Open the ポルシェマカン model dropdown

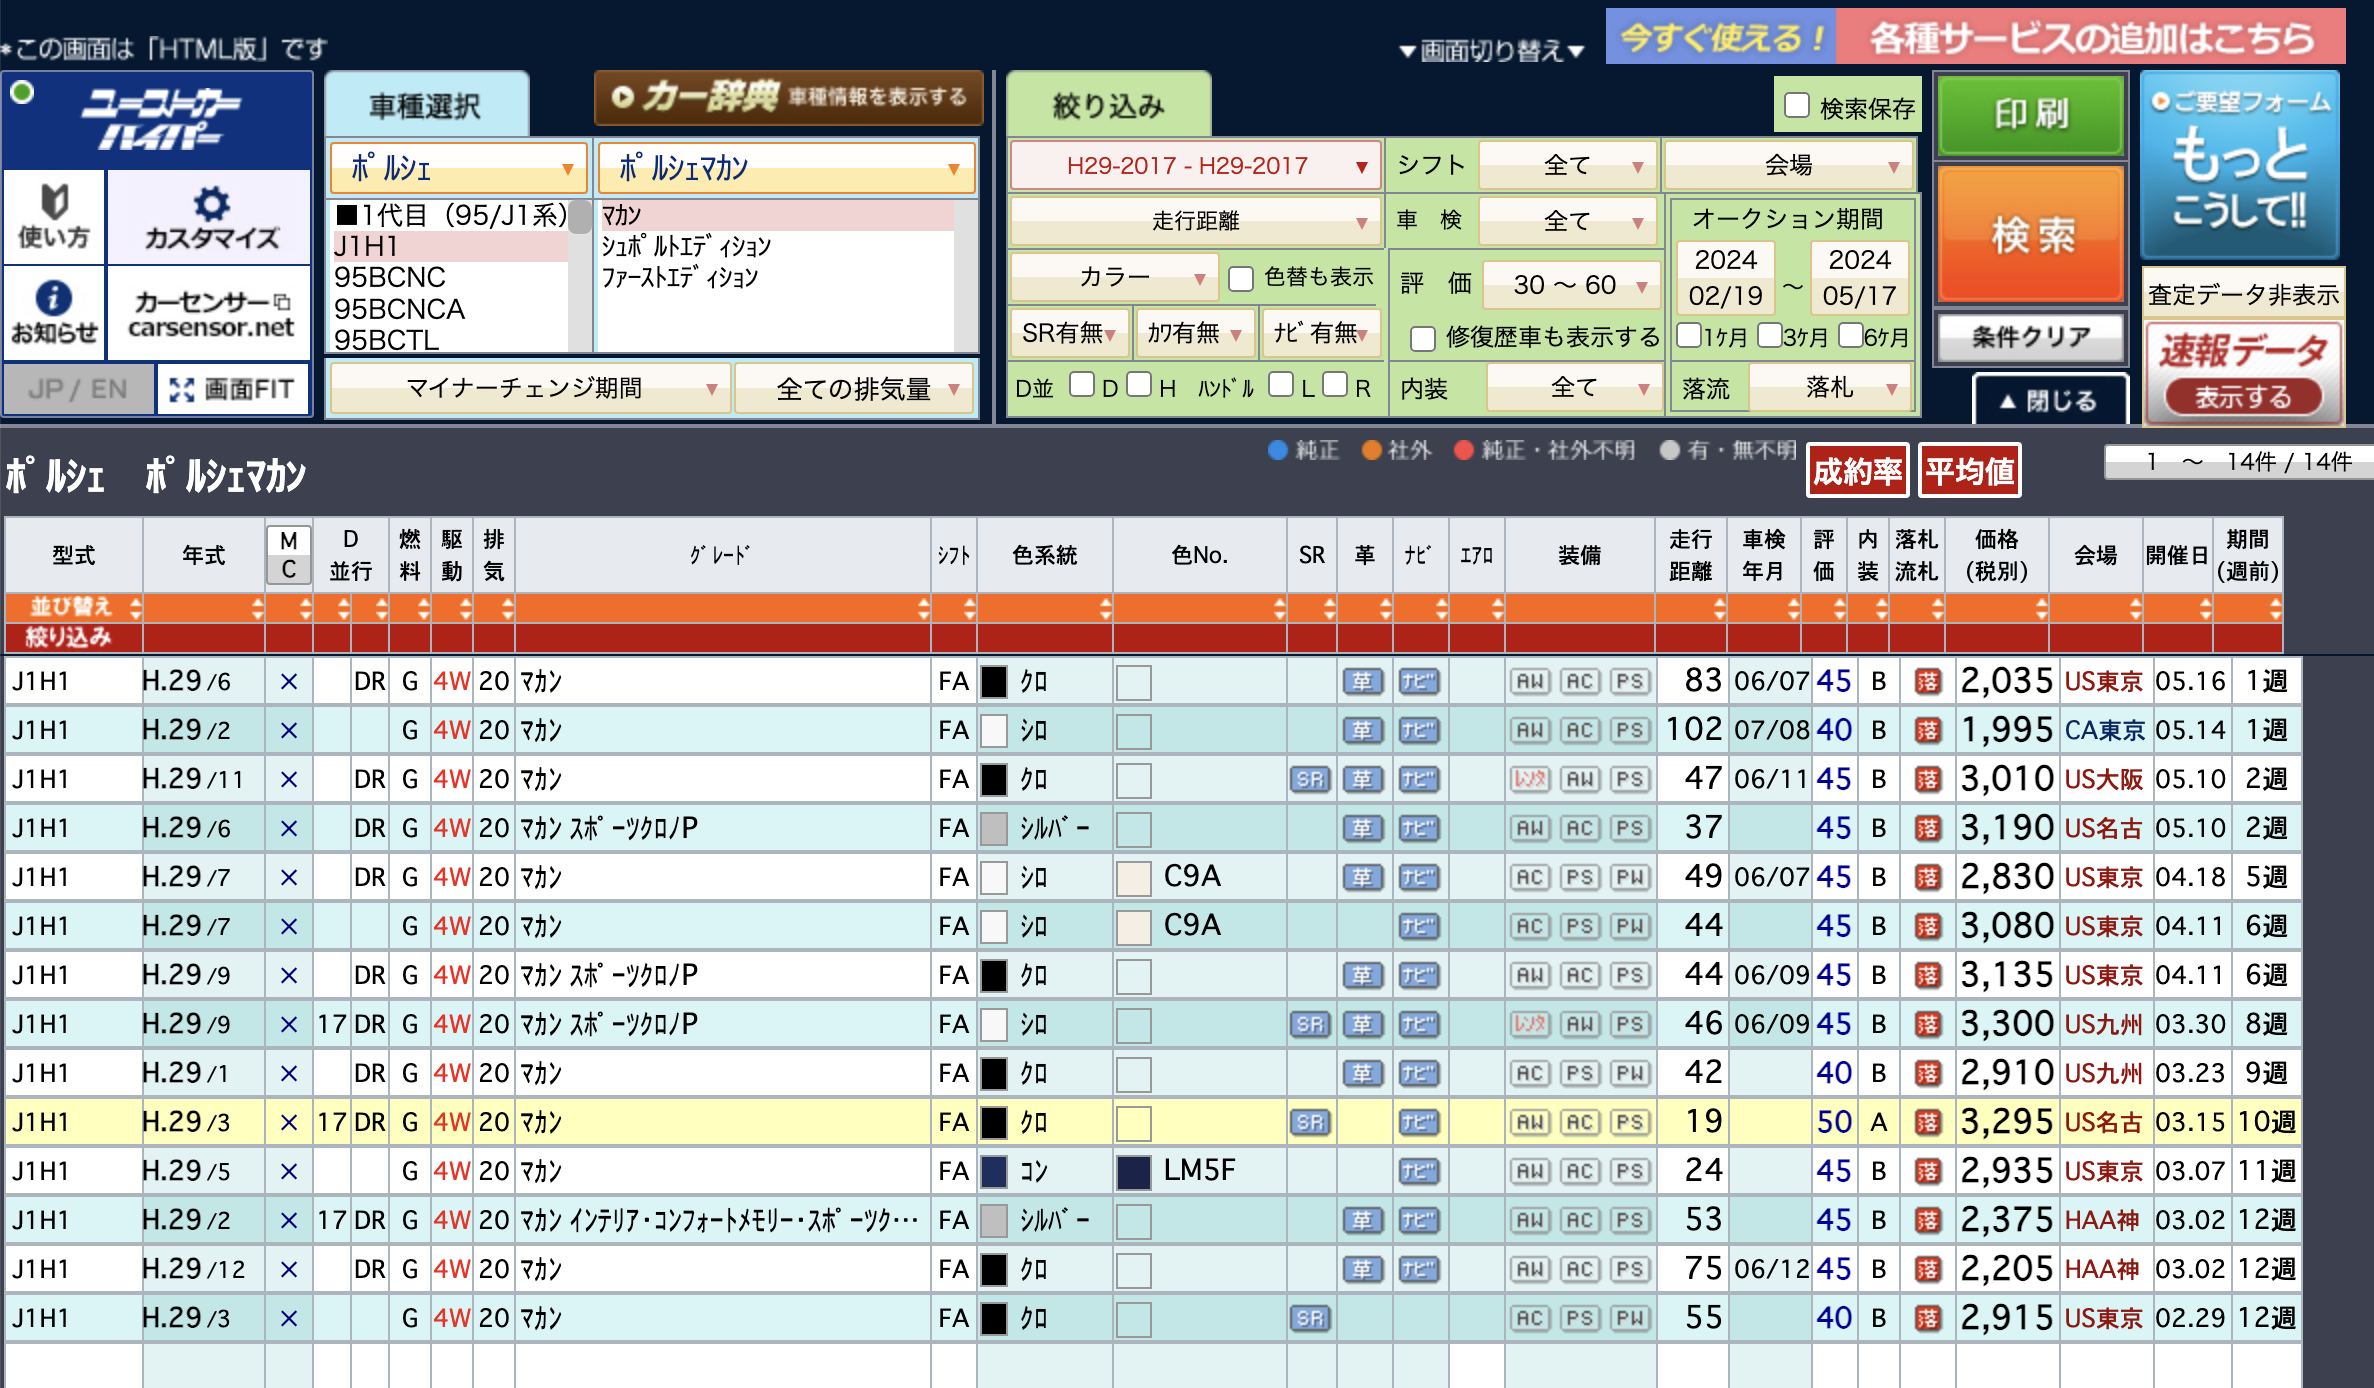(x=786, y=168)
